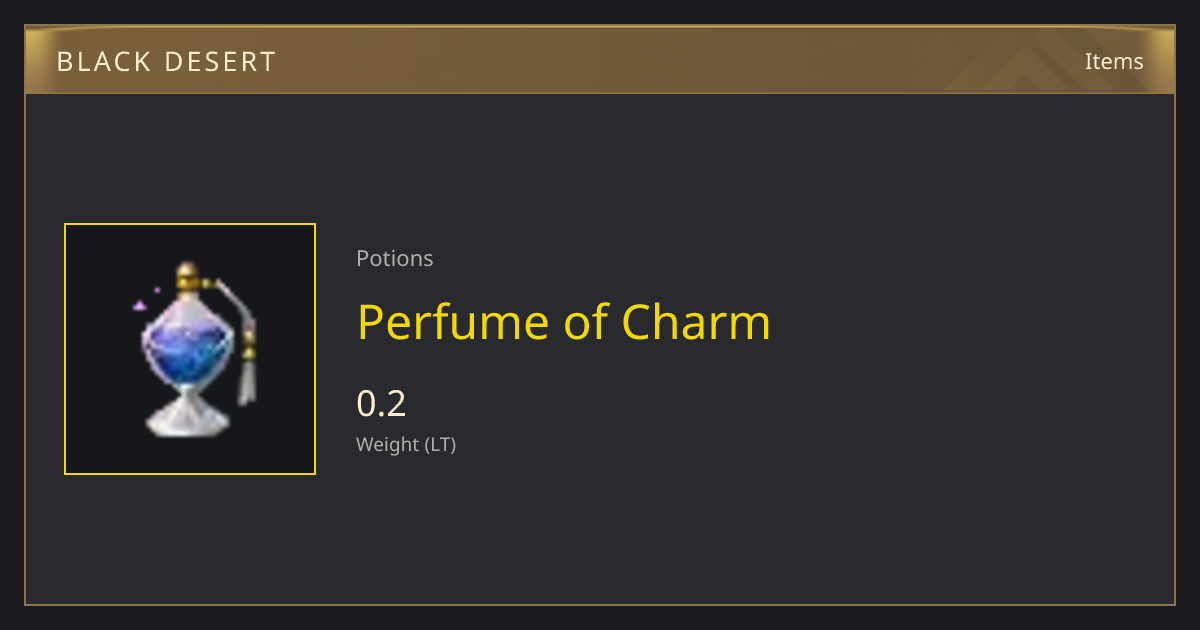Screen dimensions: 1200x630
Task: Click the Perfume of Charm item title
Action: click(x=564, y=322)
